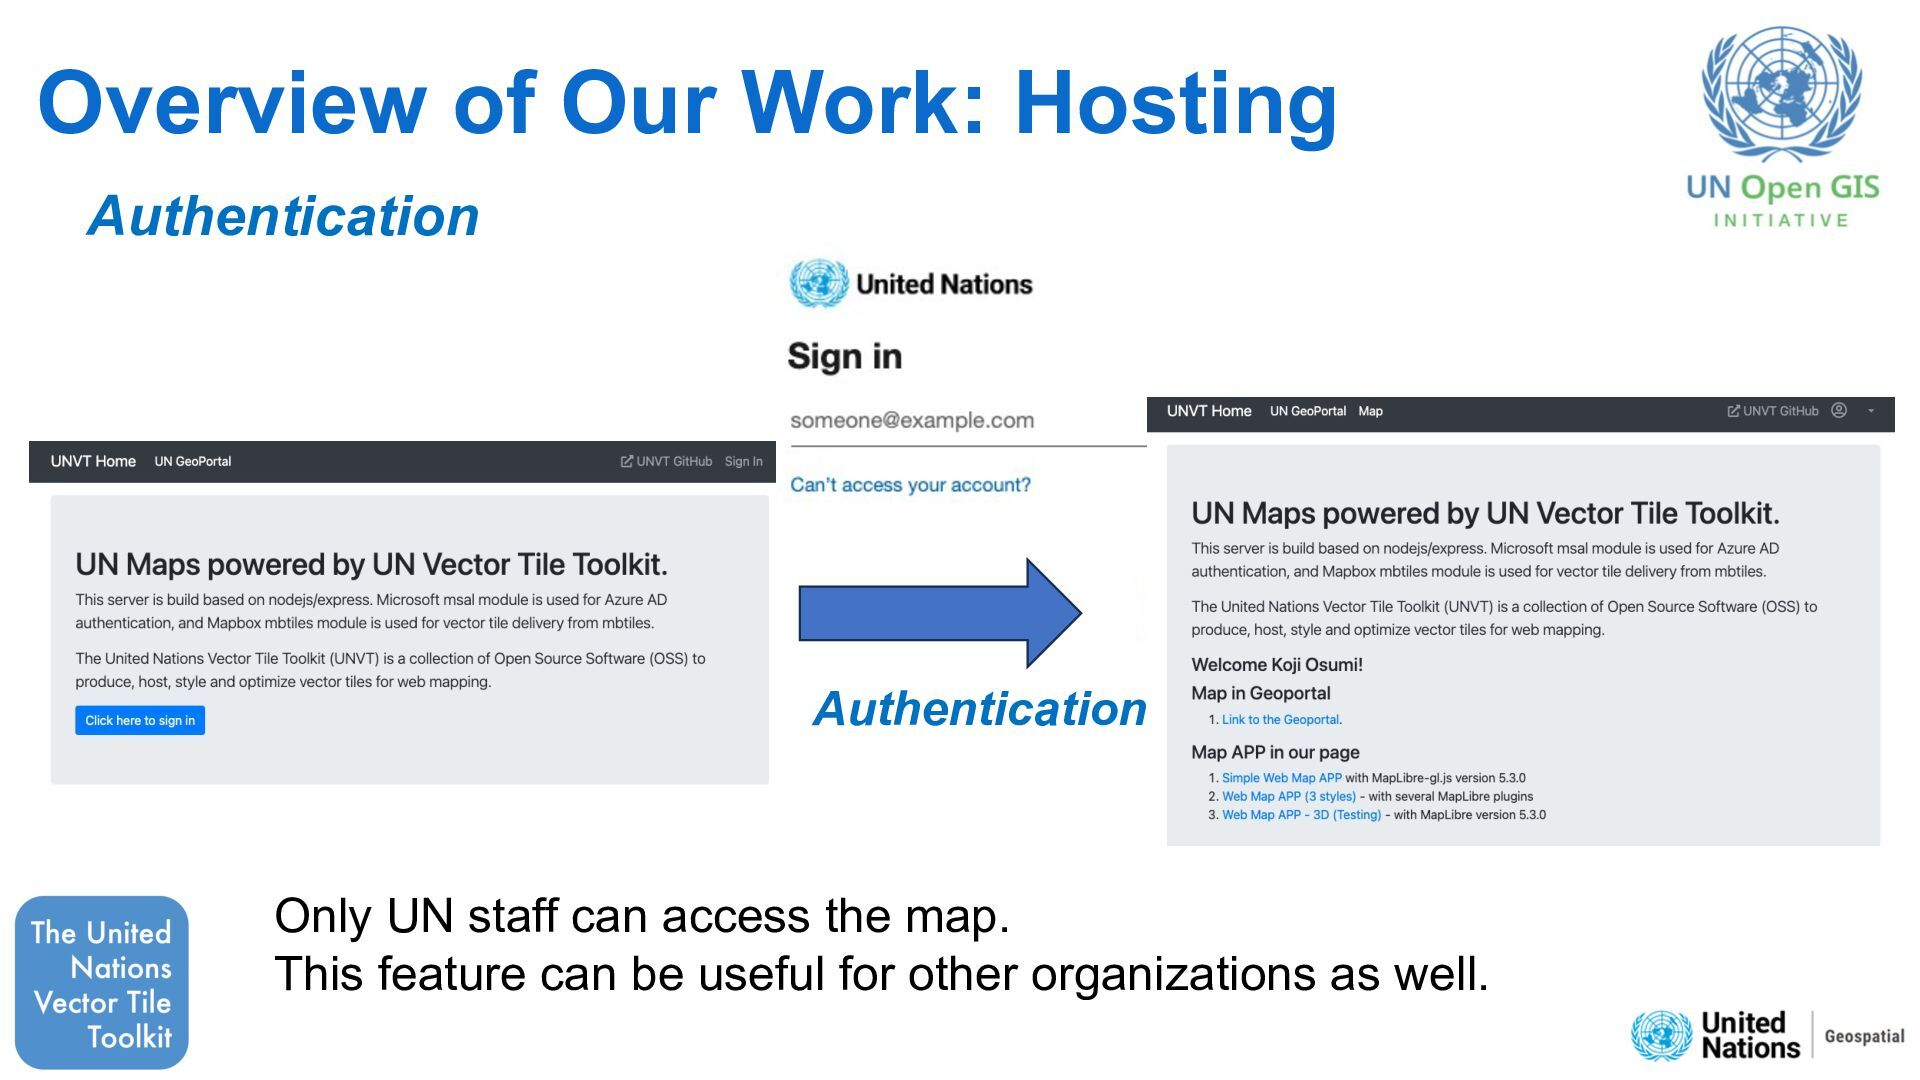Screen dimensions: 1920x1080
Task: Click the United Nations Vector Tile Toolkit badge
Action: coord(102,983)
